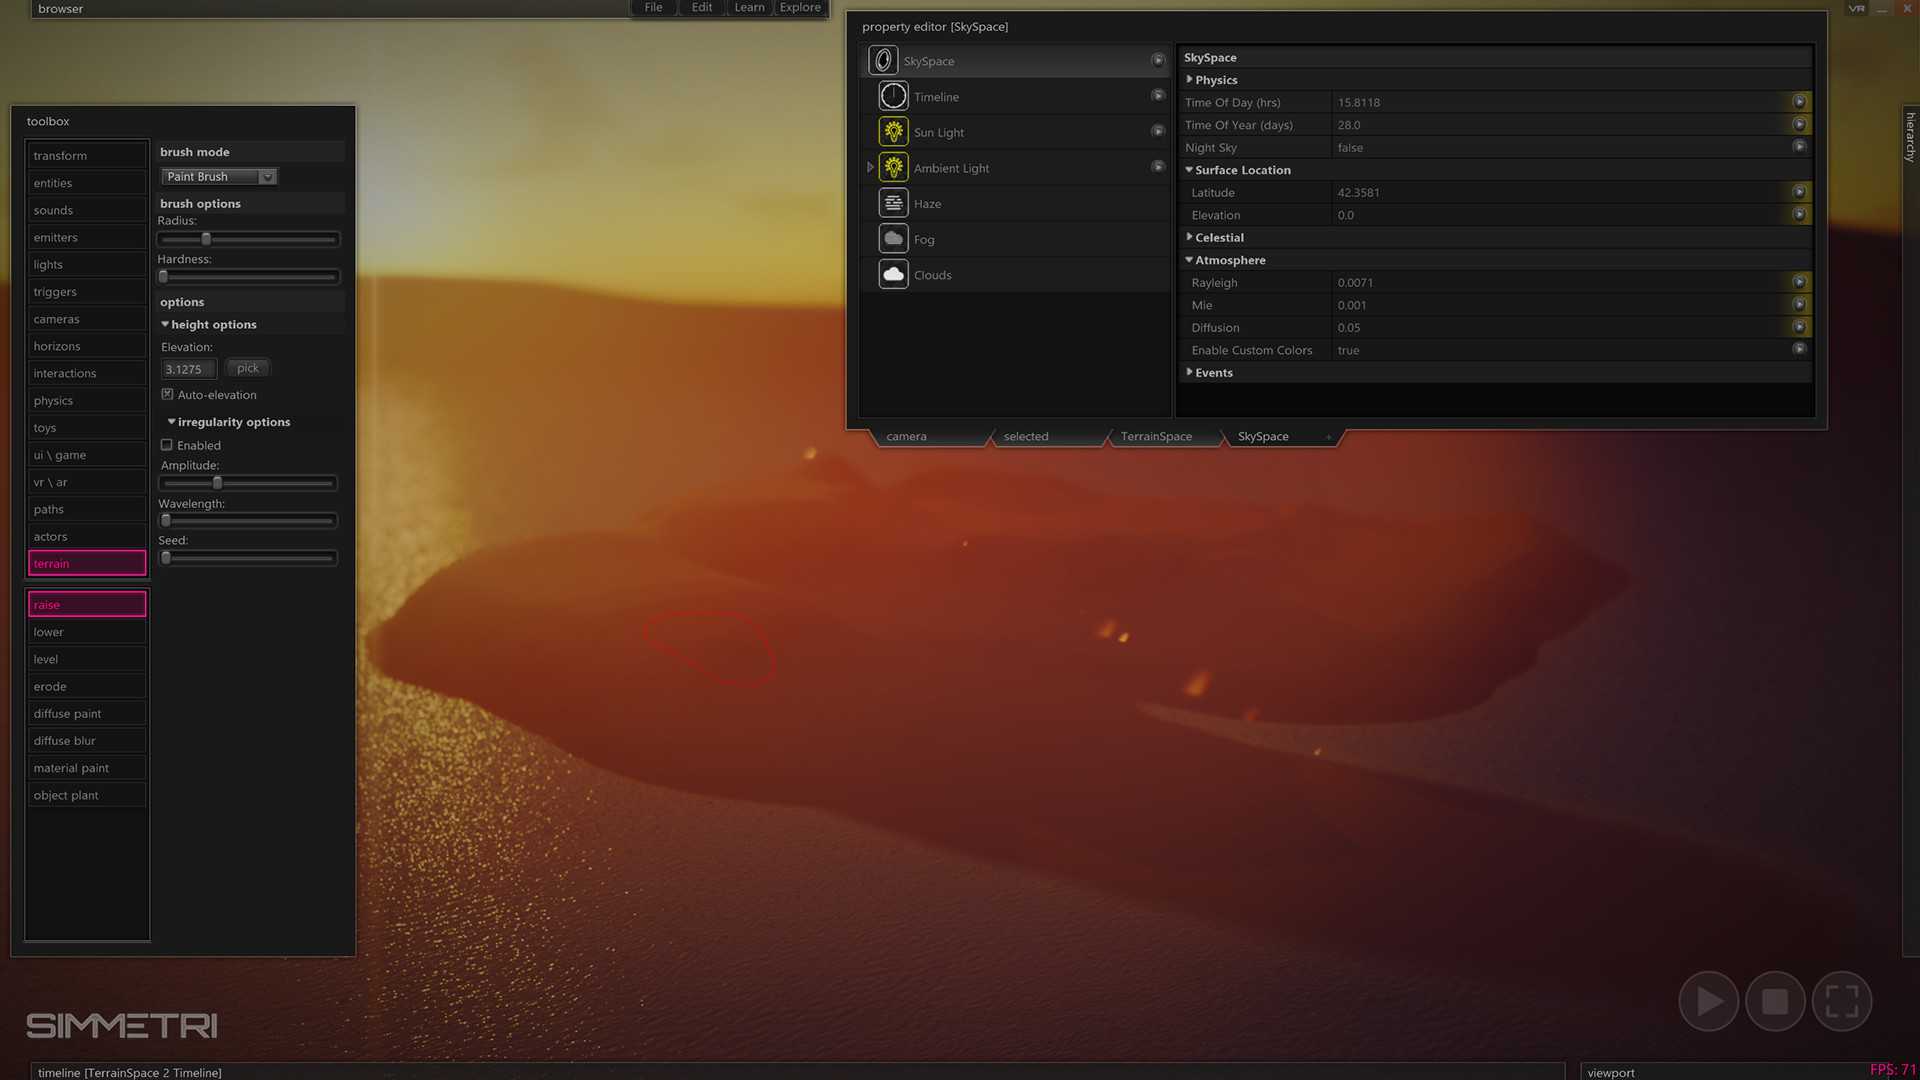
Task: Select the Clouds icon
Action: [893, 274]
